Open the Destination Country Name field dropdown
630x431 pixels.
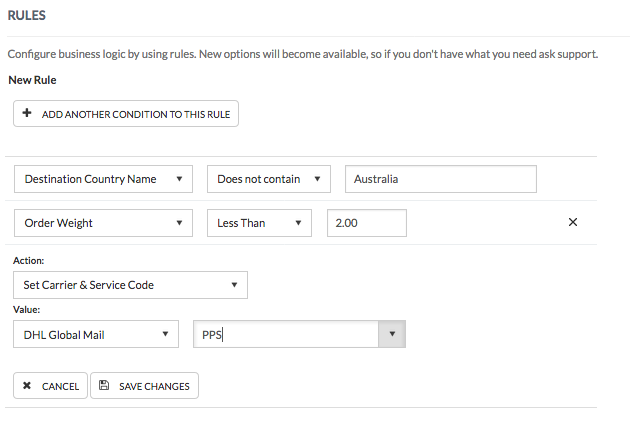103,179
